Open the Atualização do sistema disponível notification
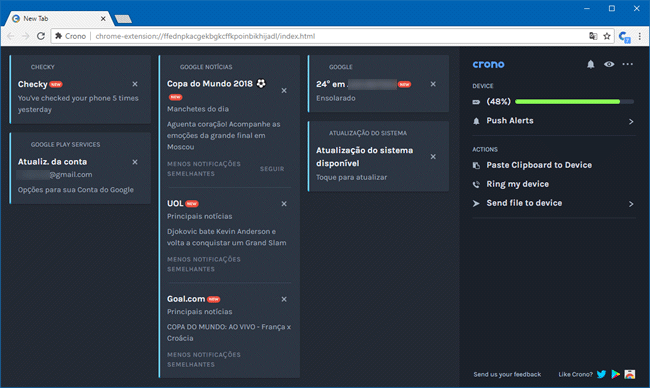The width and height of the screenshot is (650, 388). click(x=364, y=157)
